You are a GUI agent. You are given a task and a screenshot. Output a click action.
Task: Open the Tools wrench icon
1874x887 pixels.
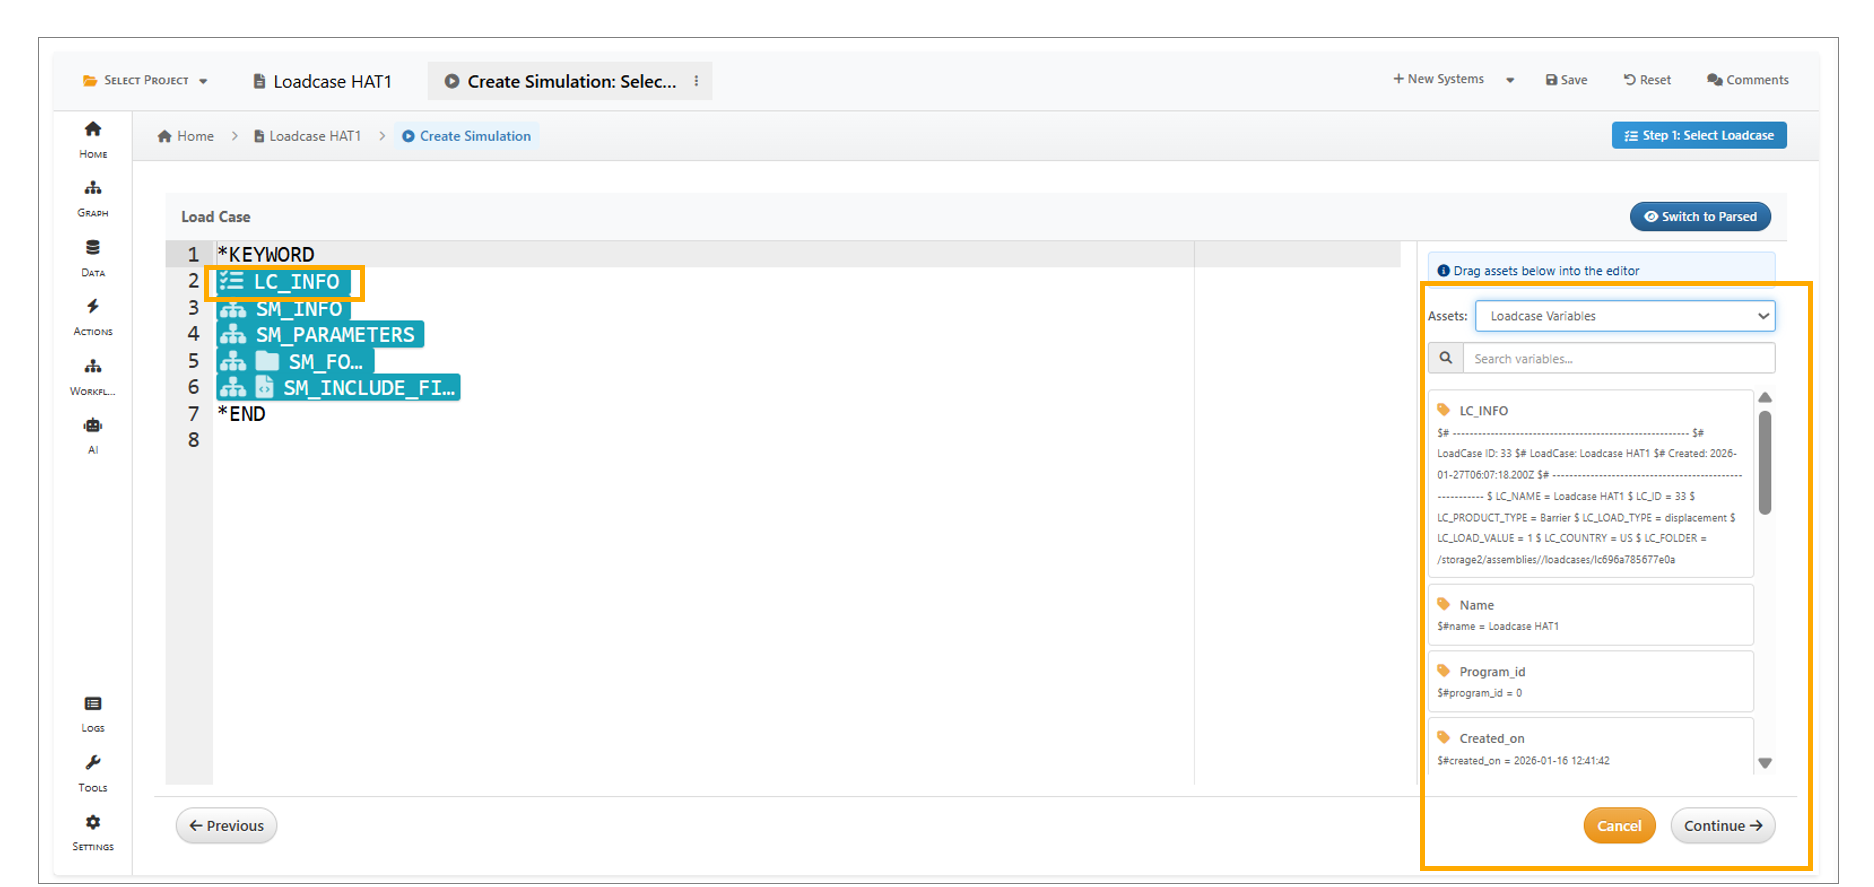(x=93, y=771)
